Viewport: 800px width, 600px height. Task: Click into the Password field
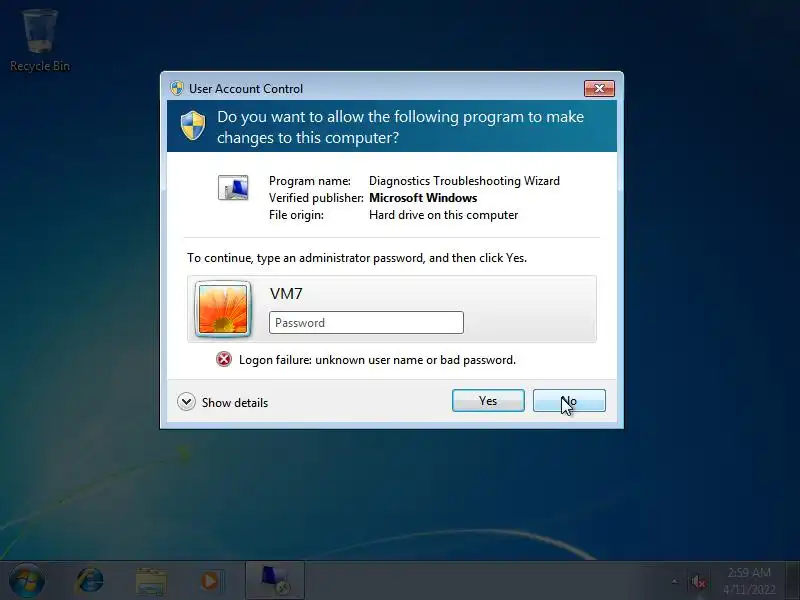coord(366,322)
